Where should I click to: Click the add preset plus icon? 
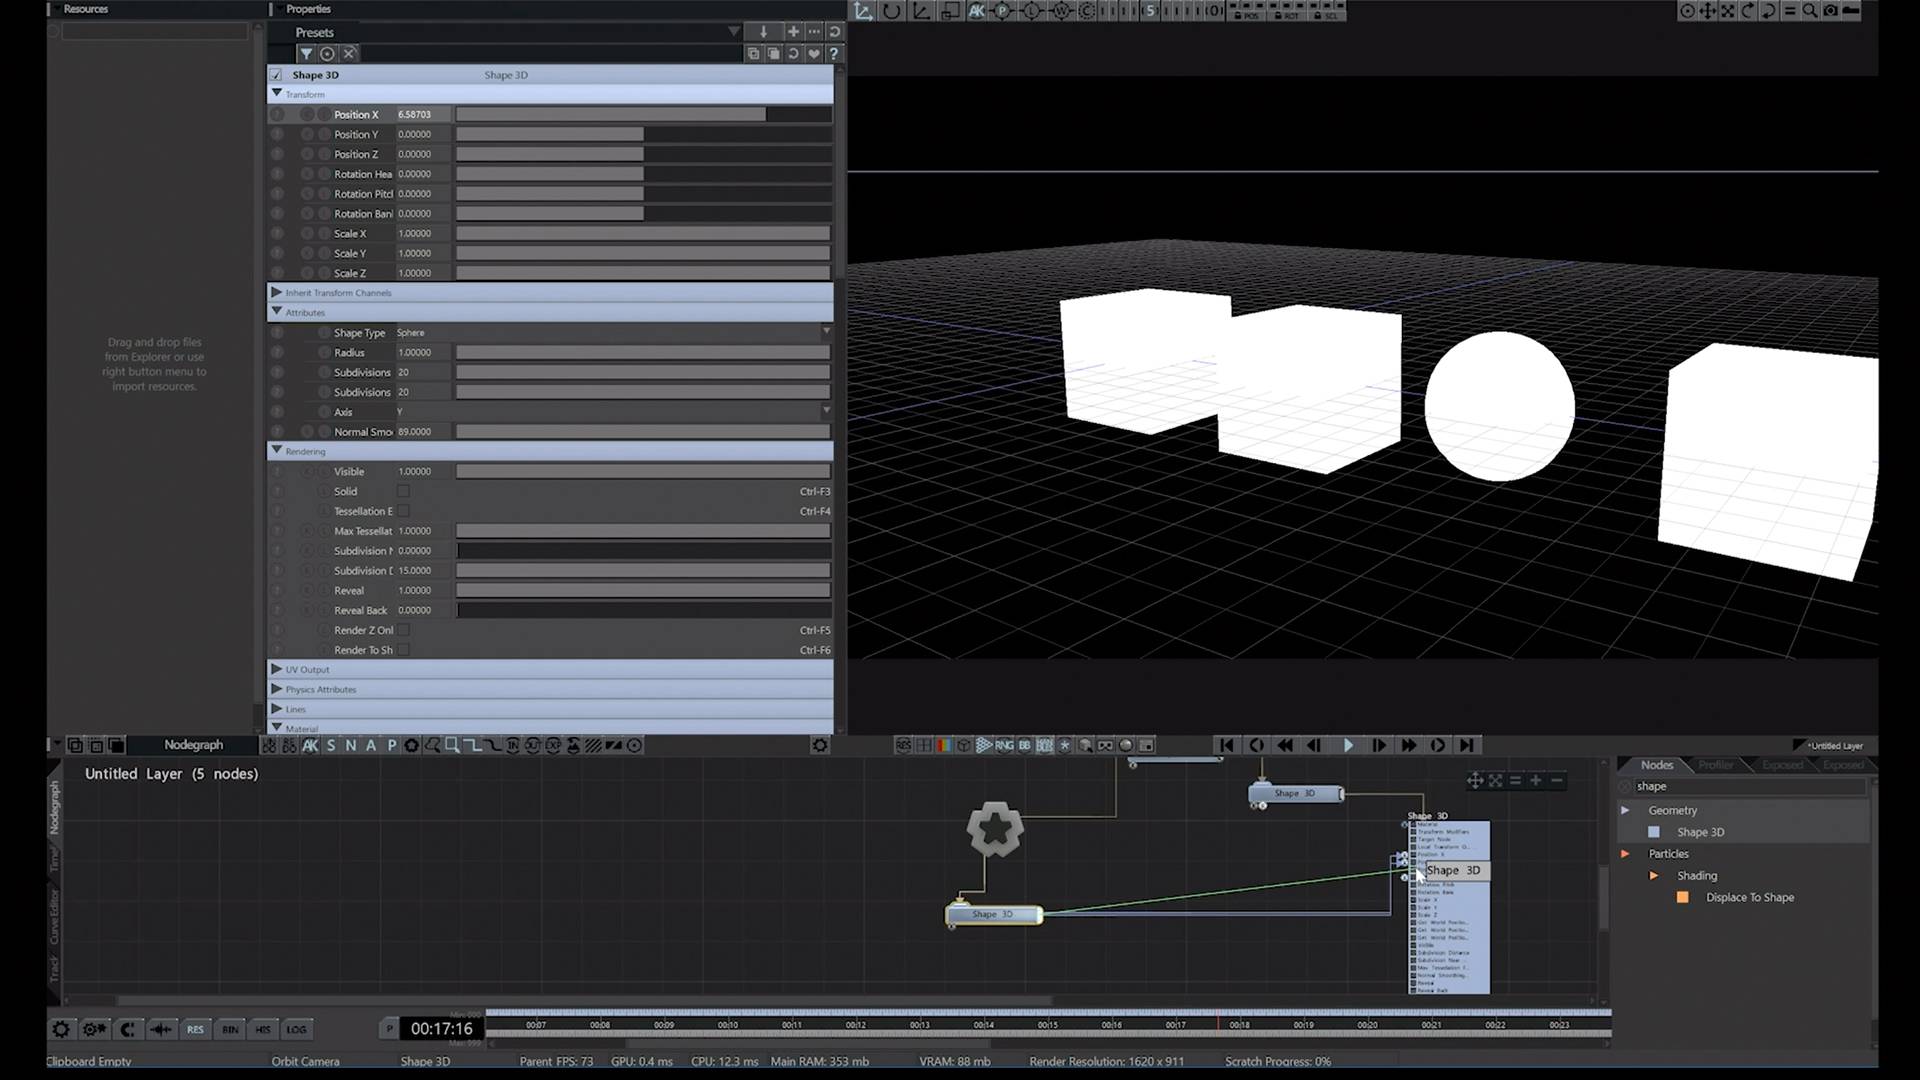[x=793, y=32]
